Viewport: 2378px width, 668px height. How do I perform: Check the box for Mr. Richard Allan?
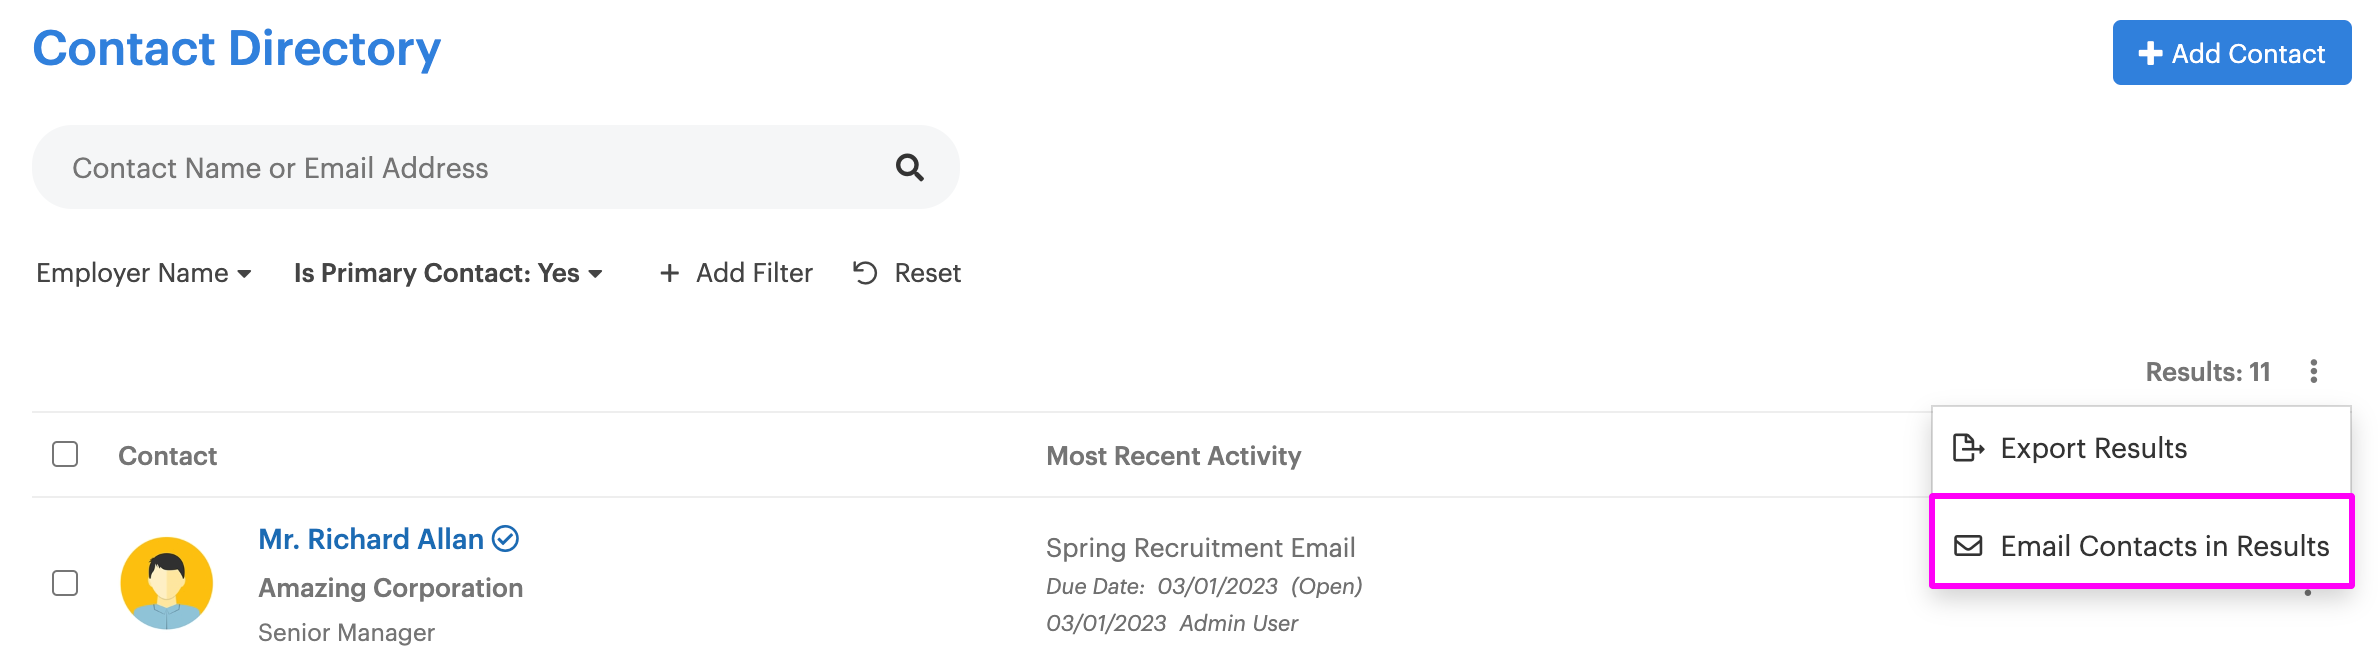[x=65, y=583]
